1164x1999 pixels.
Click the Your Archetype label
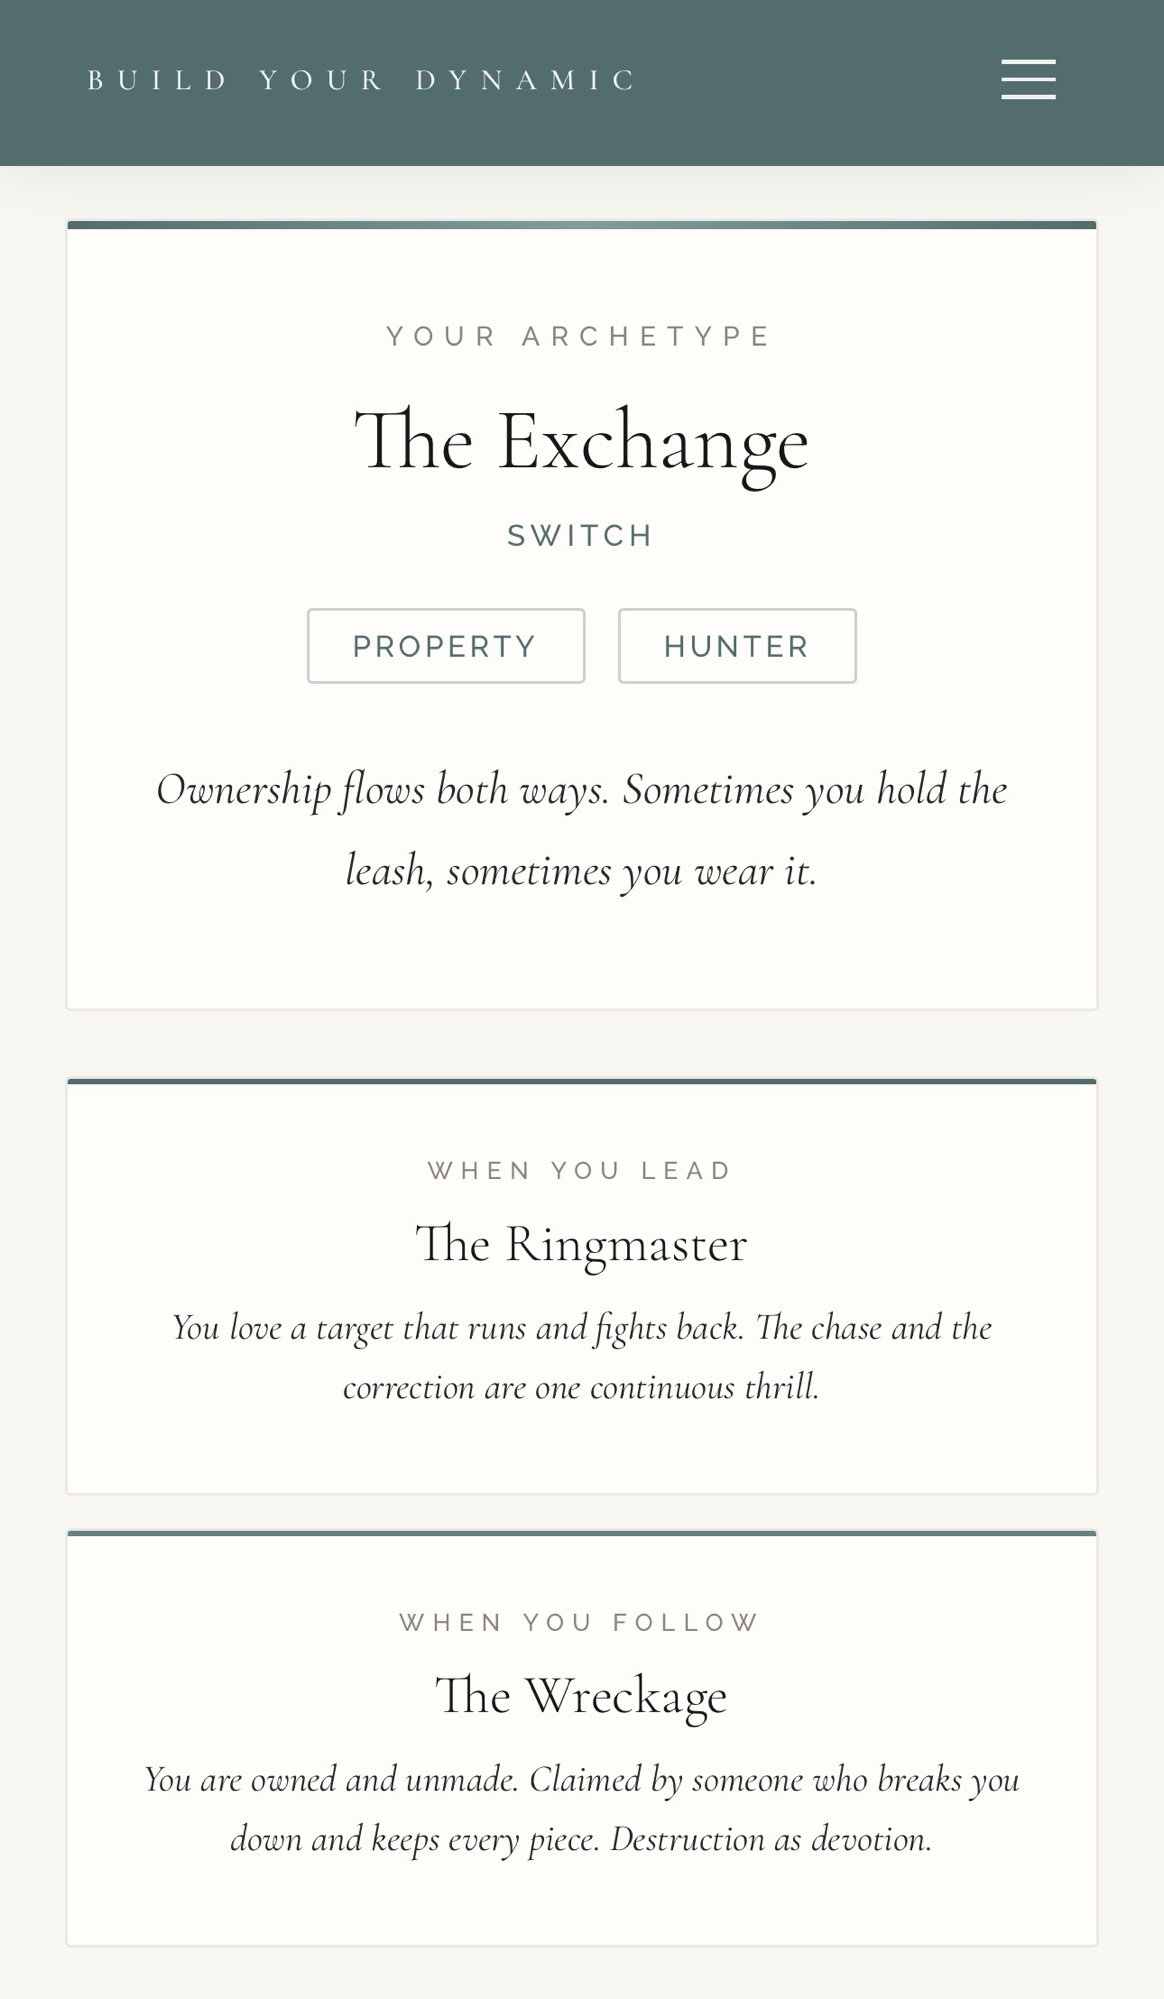[x=581, y=336]
